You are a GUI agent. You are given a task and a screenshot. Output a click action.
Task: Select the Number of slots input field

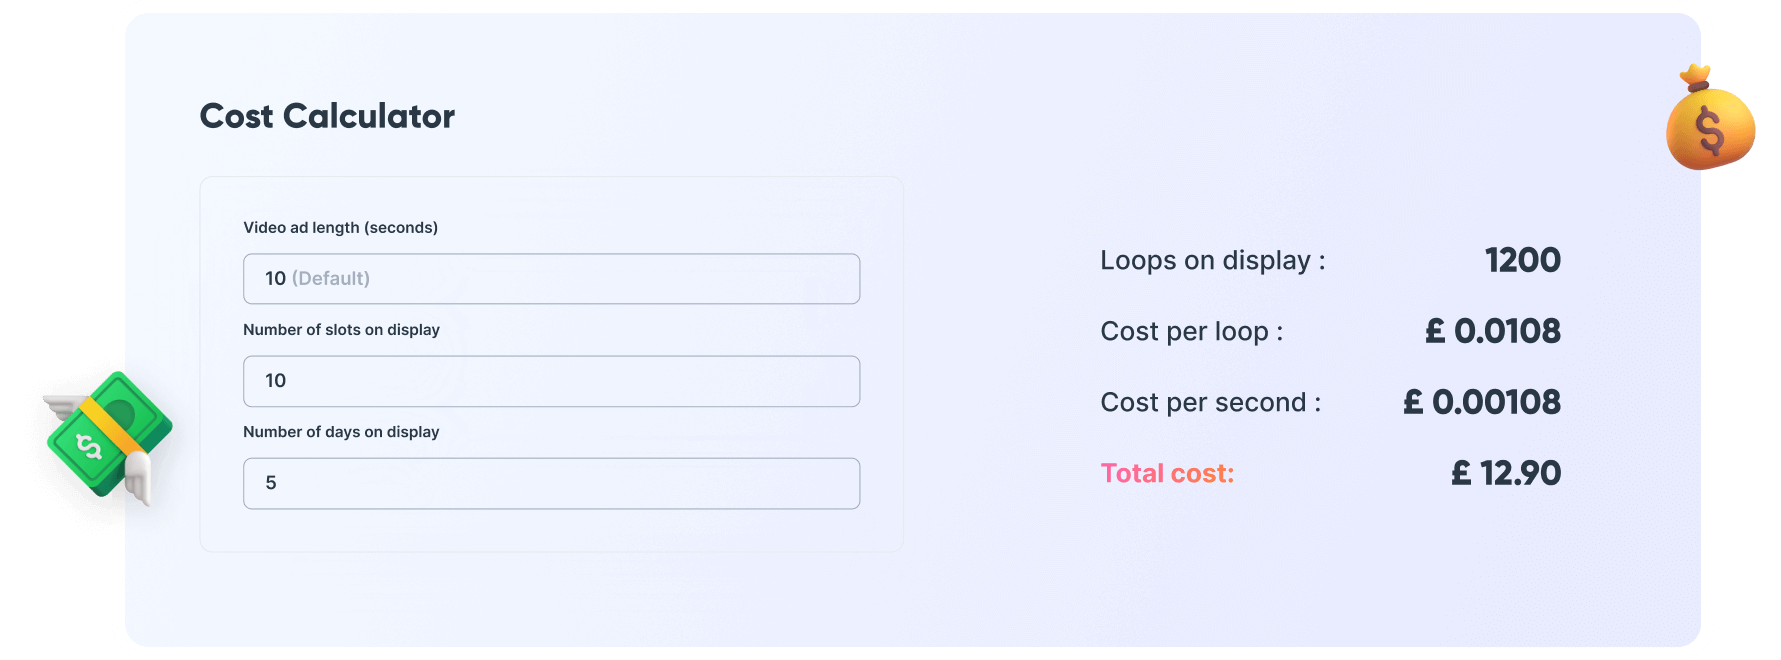click(551, 381)
